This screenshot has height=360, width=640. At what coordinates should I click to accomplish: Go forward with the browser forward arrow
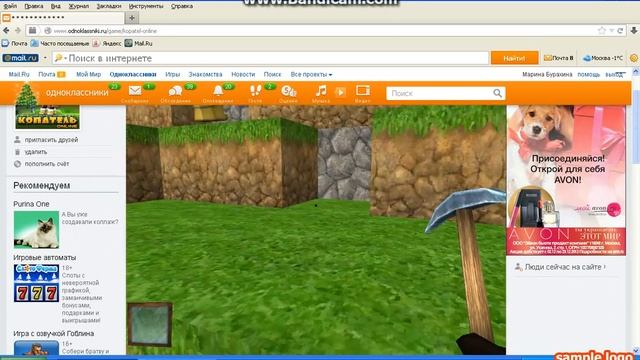pyautogui.click(x=18, y=31)
